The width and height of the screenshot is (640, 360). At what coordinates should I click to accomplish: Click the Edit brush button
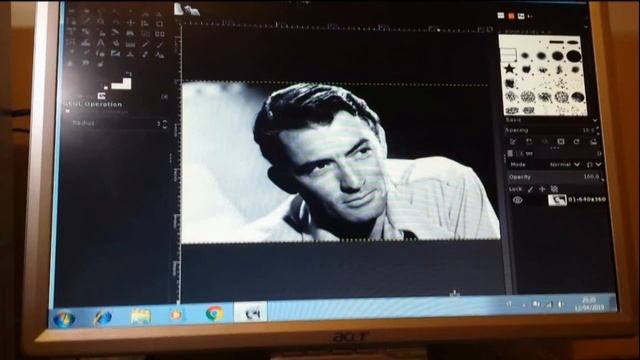[x=513, y=142]
